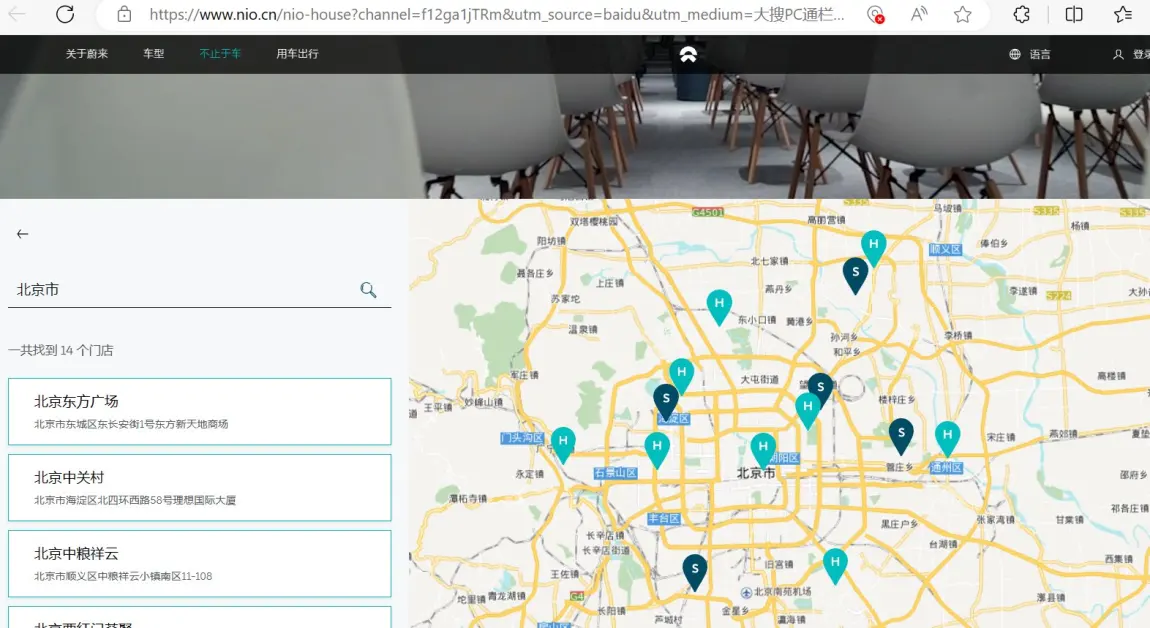Select the H marker above 石景山区
The width and height of the screenshot is (1150, 628).
(x=656, y=449)
